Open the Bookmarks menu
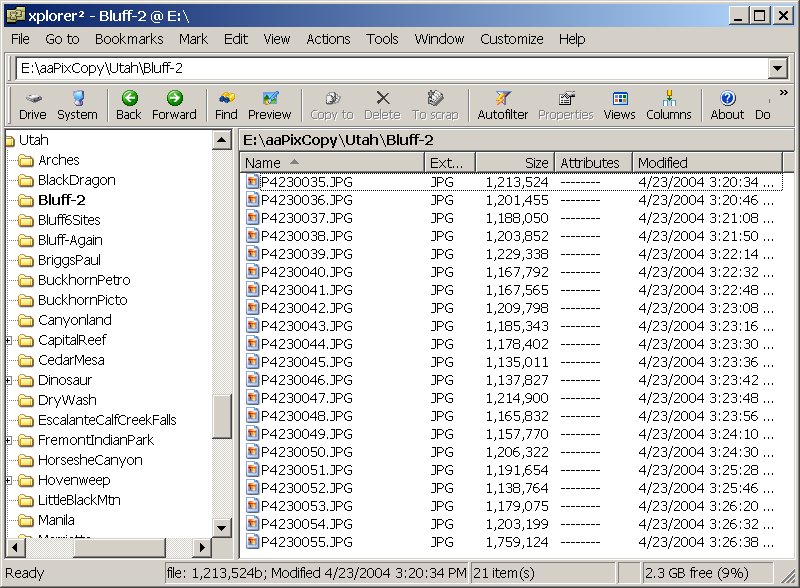The image size is (800, 588). click(x=129, y=39)
